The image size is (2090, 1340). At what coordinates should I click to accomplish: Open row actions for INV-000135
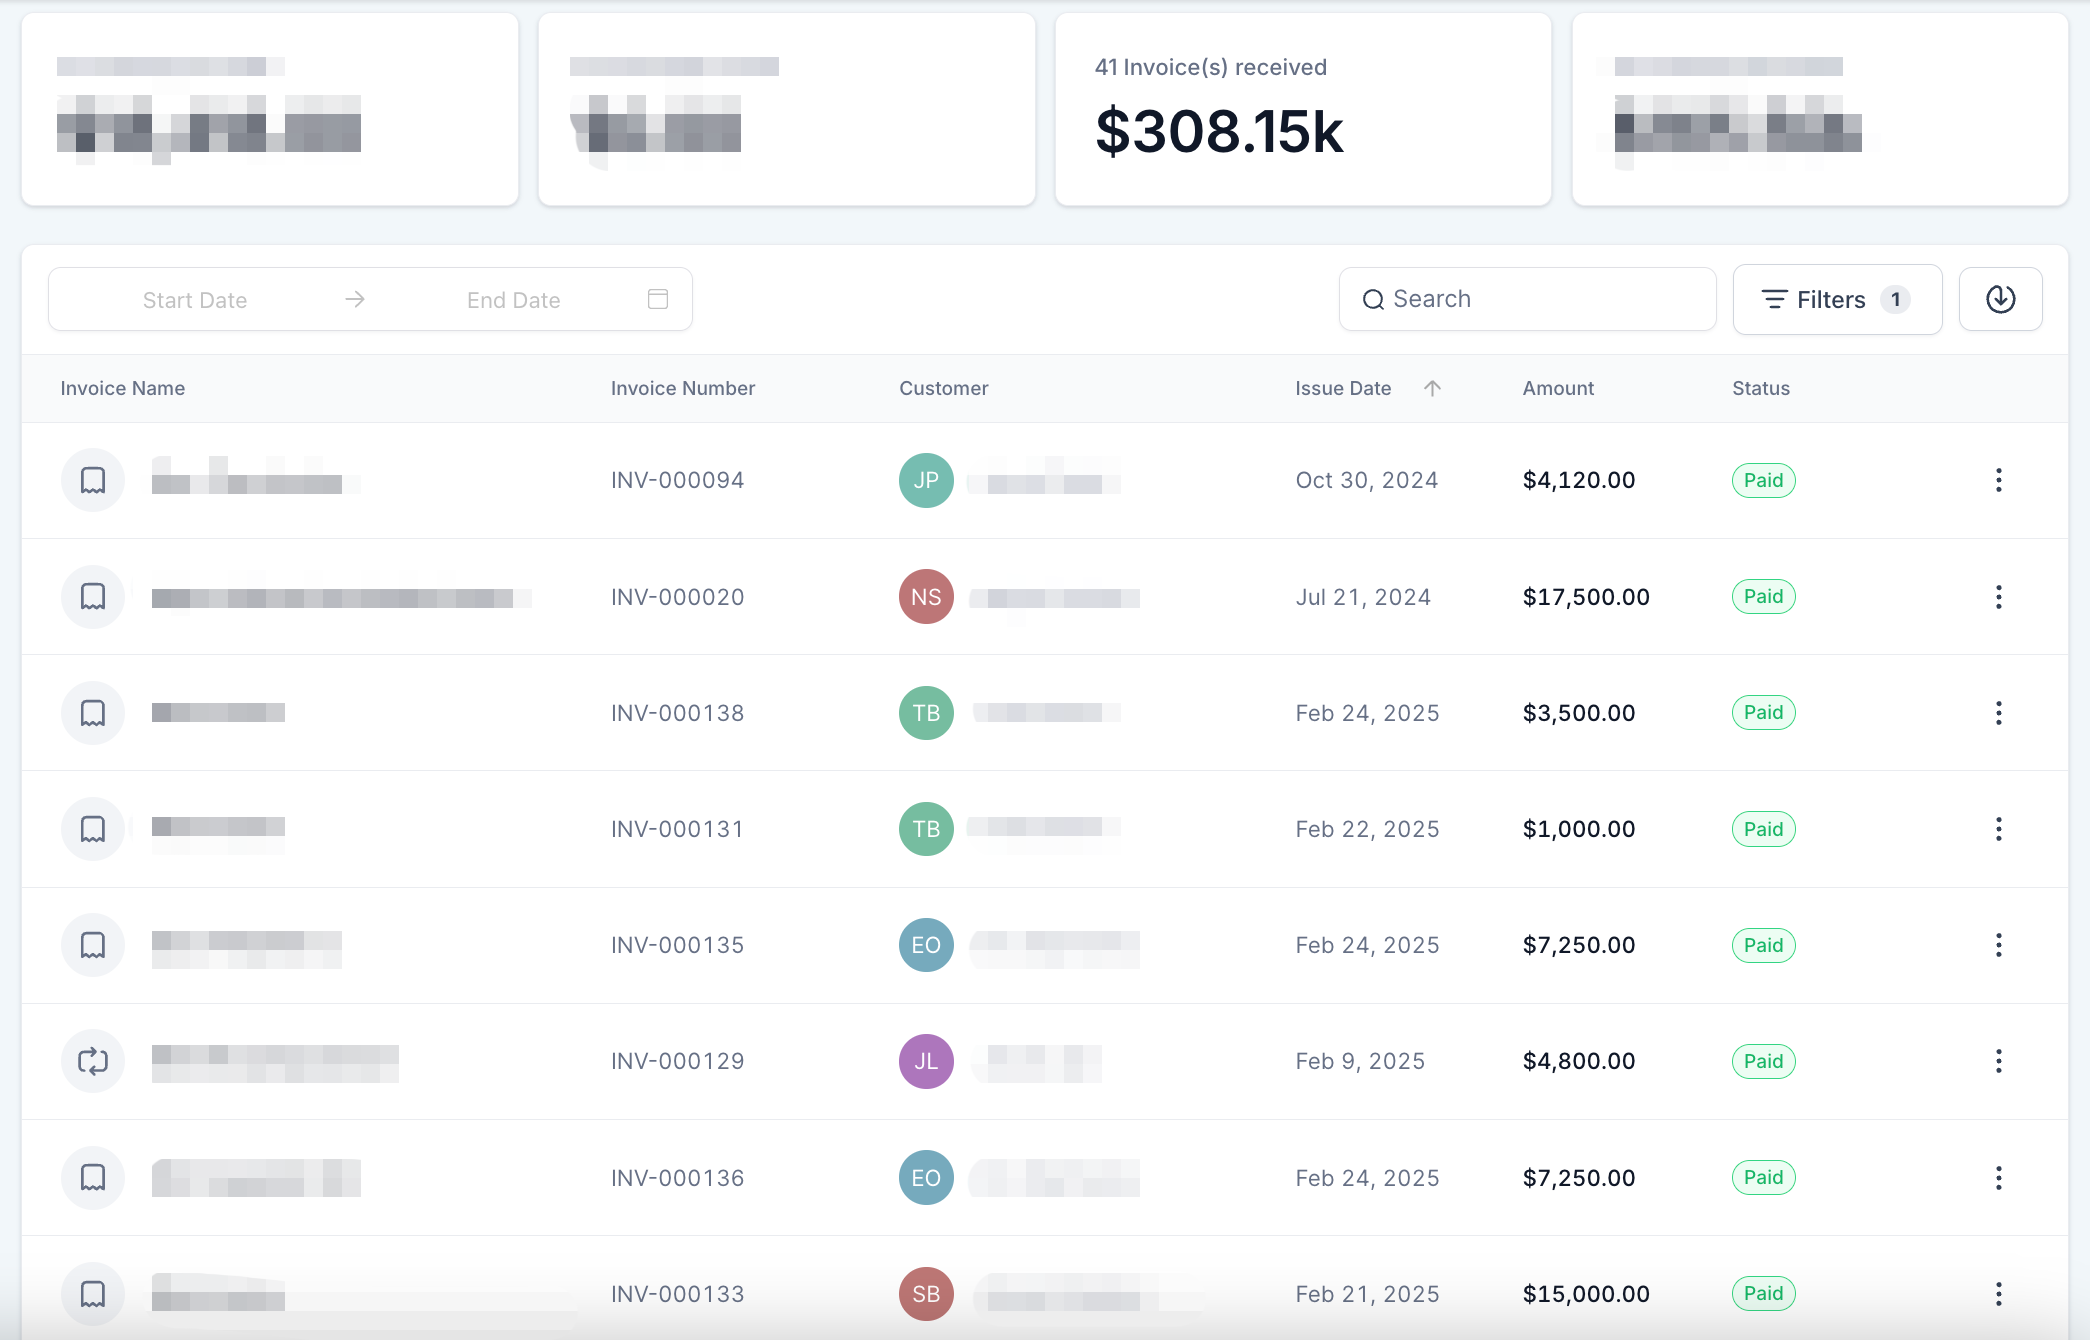(x=1998, y=945)
